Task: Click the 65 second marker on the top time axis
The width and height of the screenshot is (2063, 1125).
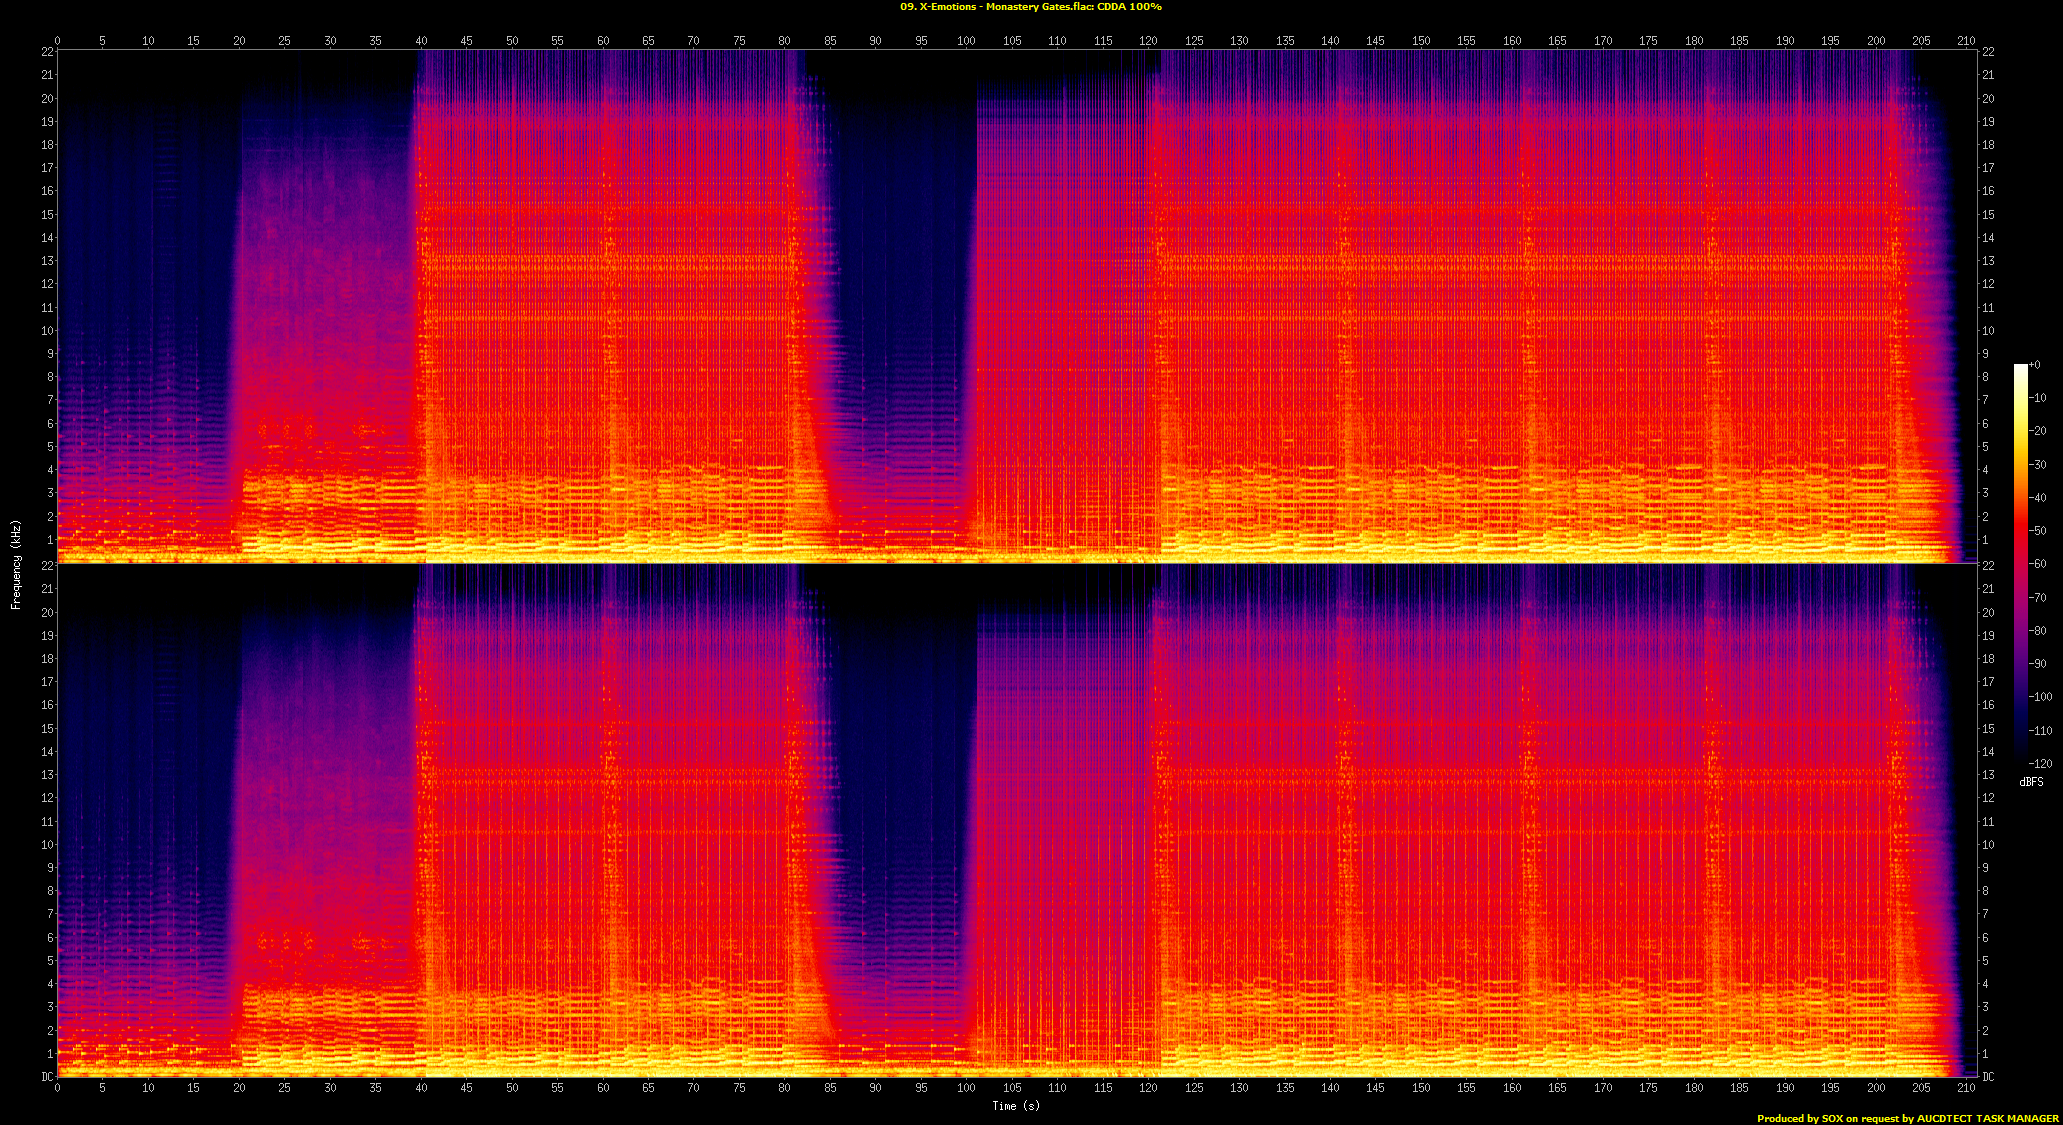Action: tap(648, 41)
